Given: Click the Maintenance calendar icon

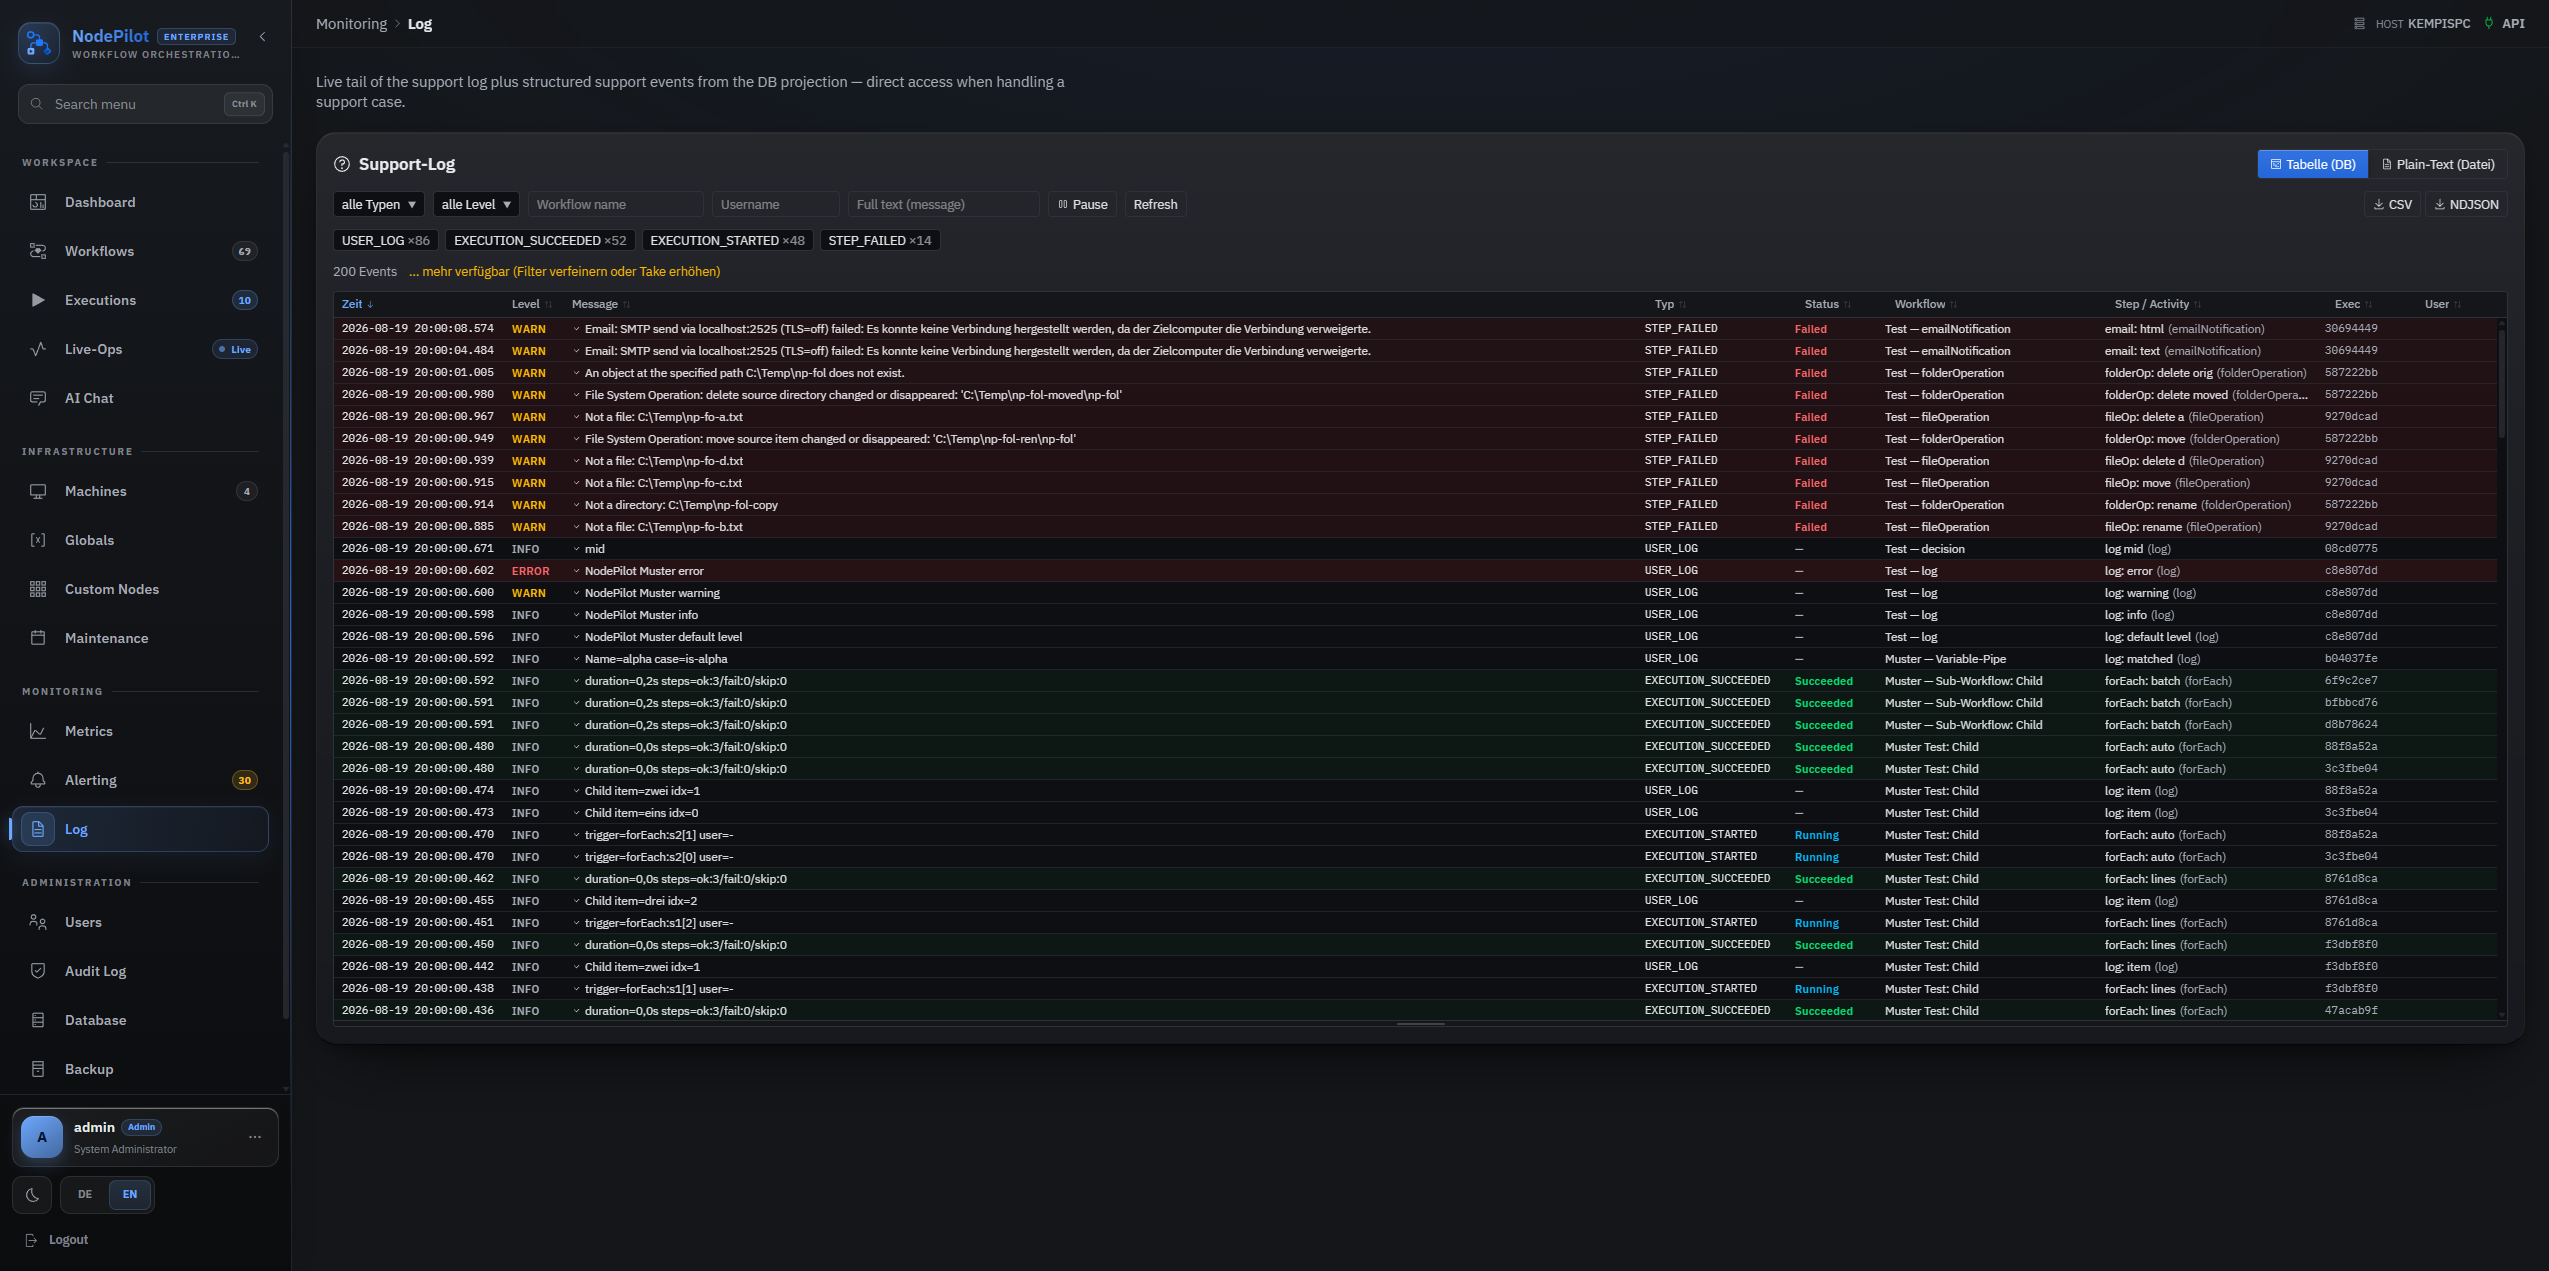Looking at the screenshot, I should click(x=38, y=638).
